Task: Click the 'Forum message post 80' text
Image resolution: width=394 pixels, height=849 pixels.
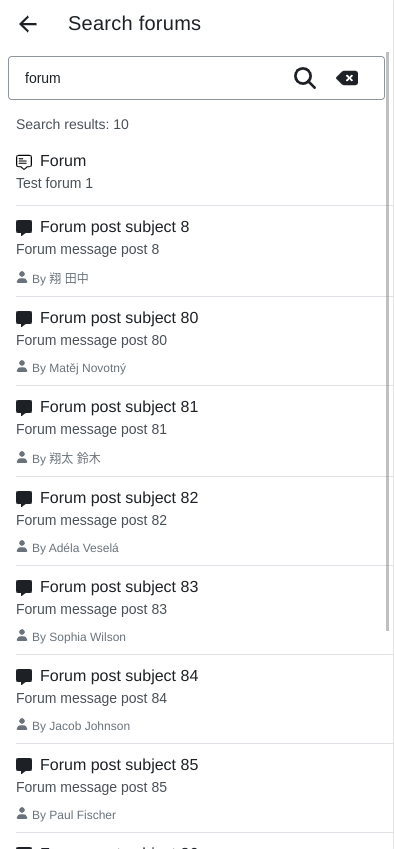Action: click(91, 340)
